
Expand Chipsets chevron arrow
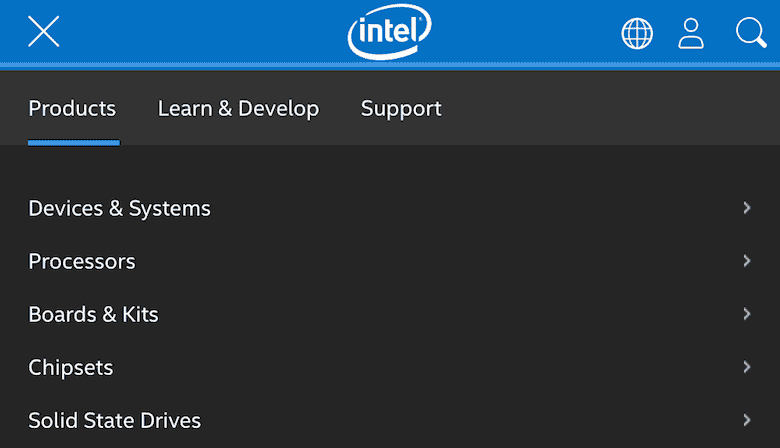point(747,367)
